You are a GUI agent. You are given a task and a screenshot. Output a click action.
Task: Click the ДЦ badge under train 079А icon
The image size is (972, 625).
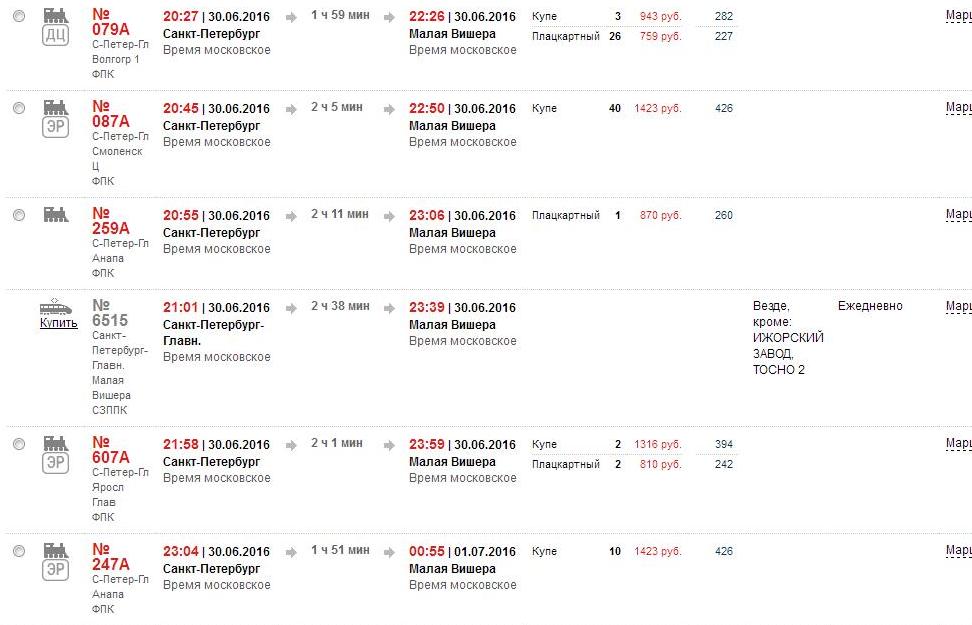coord(55,35)
